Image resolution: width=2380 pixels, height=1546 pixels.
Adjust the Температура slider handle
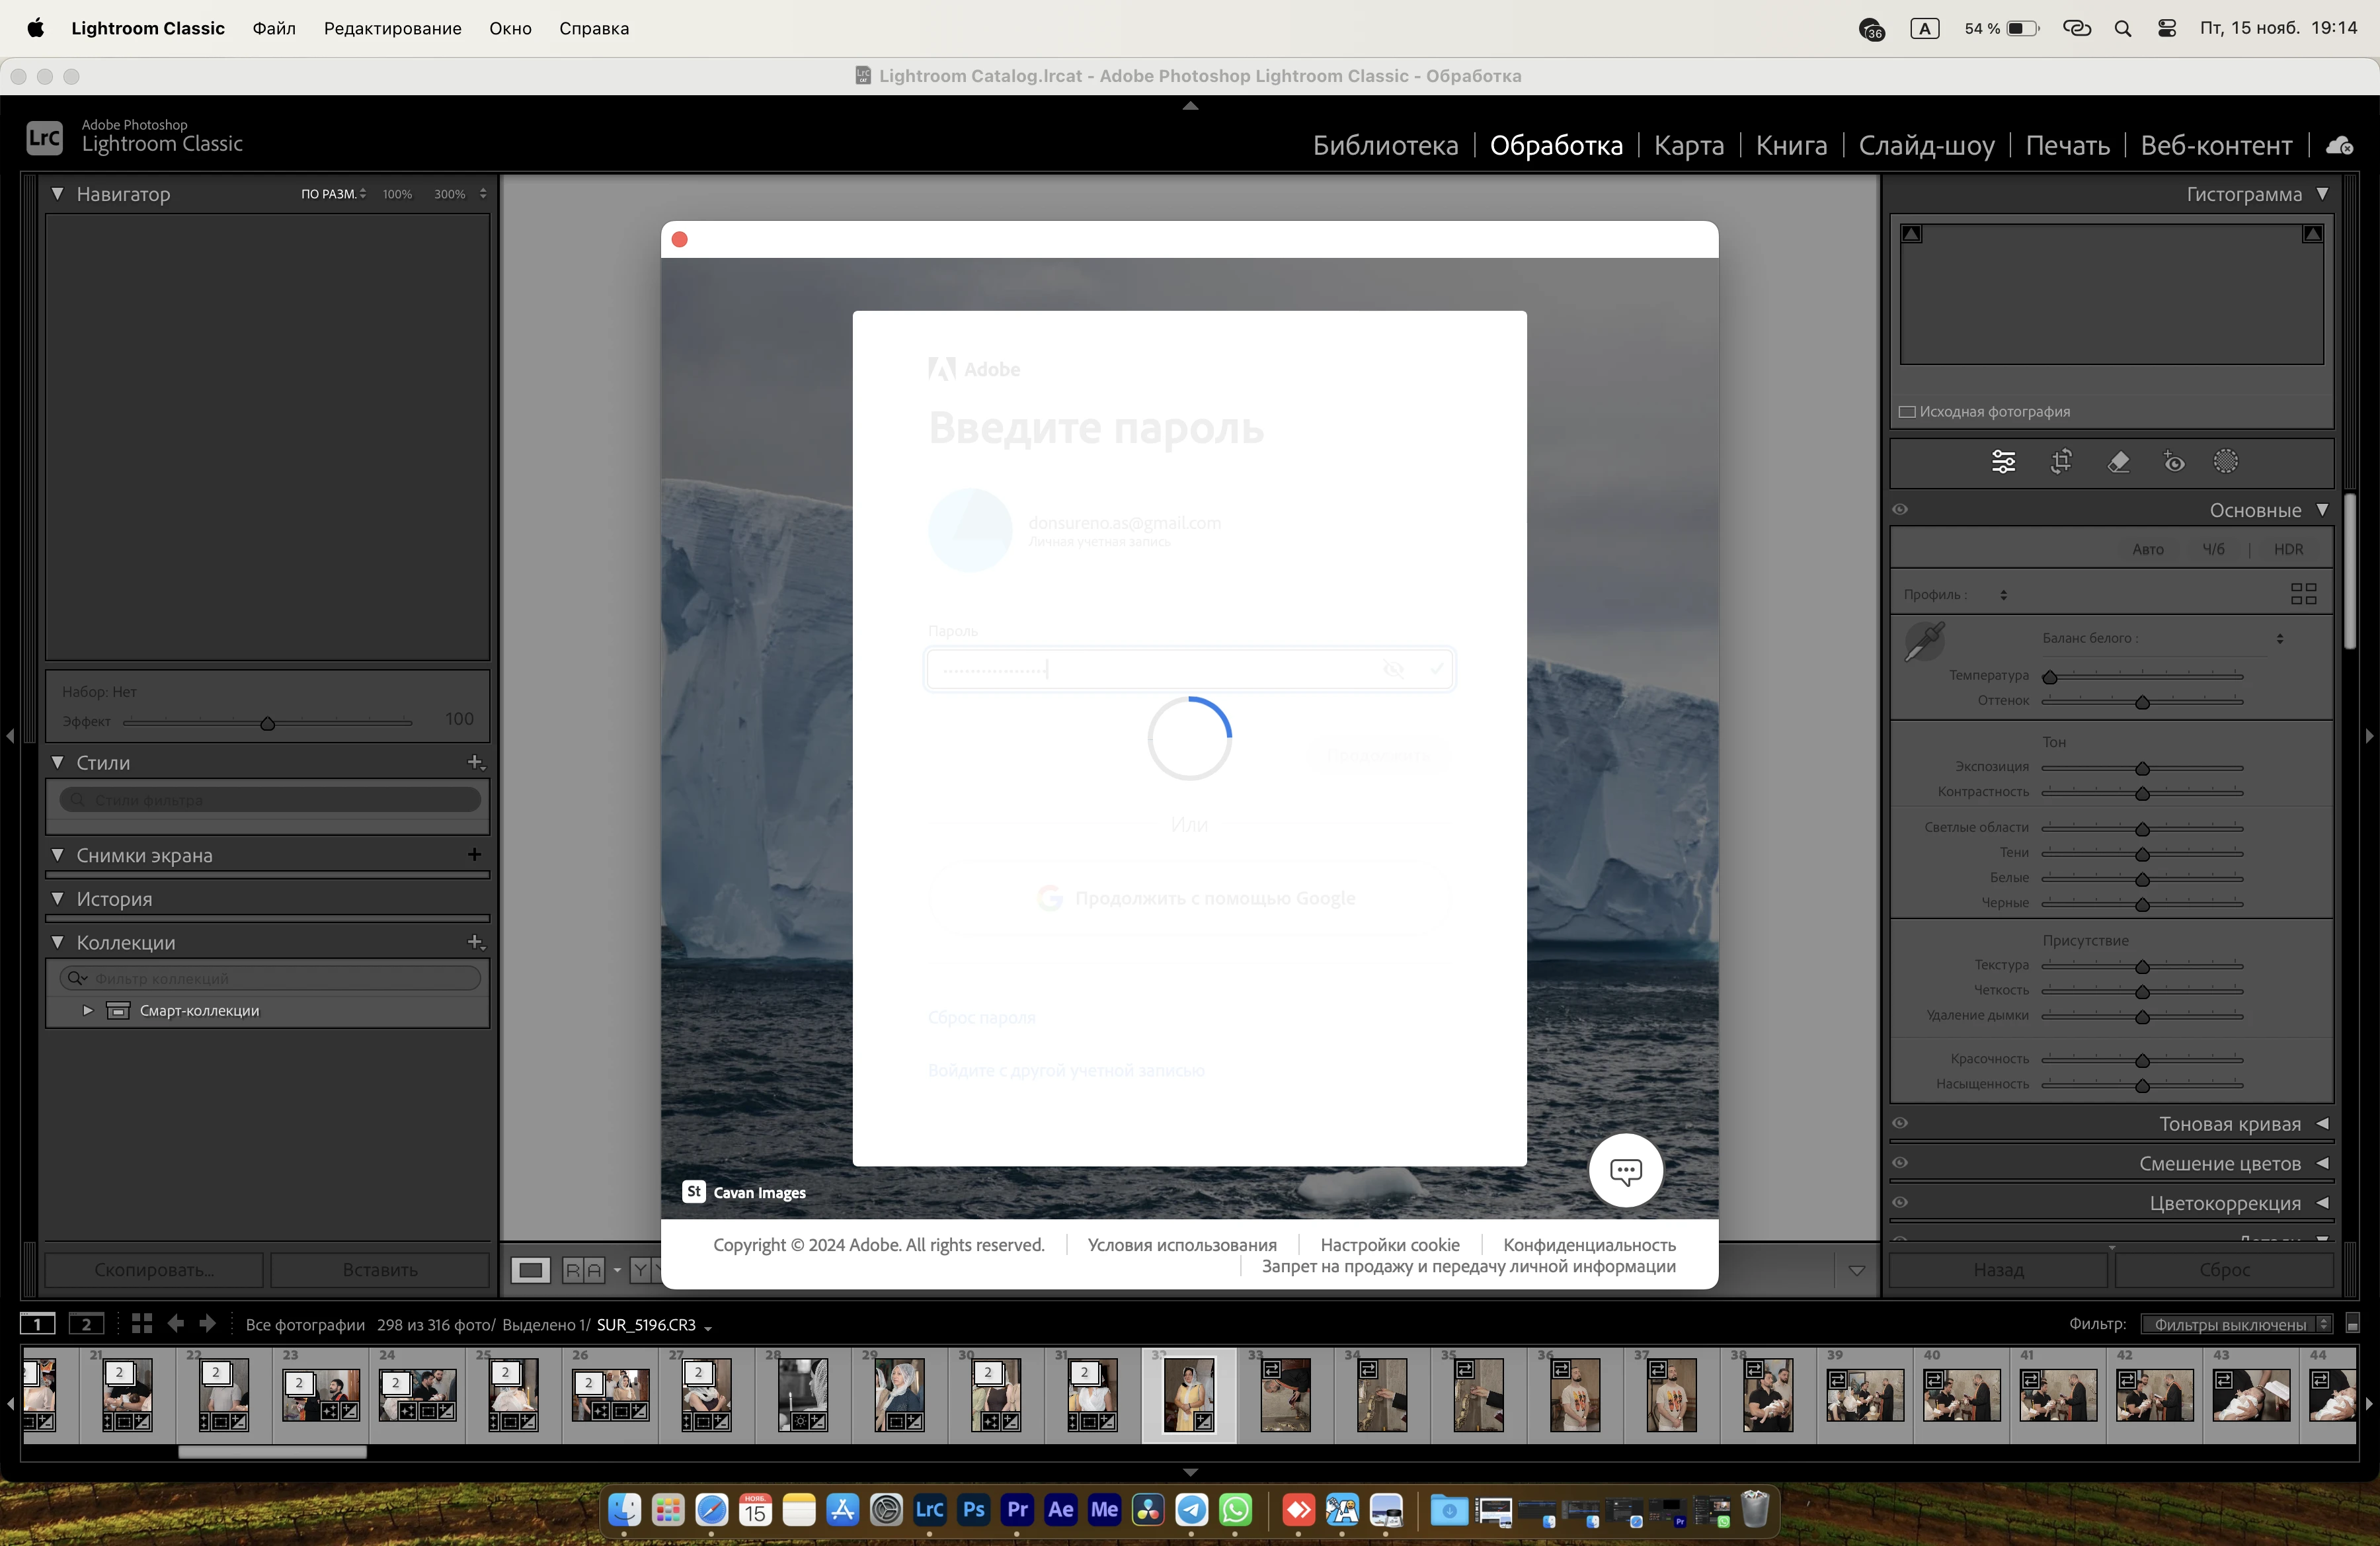pyautogui.click(x=2050, y=678)
